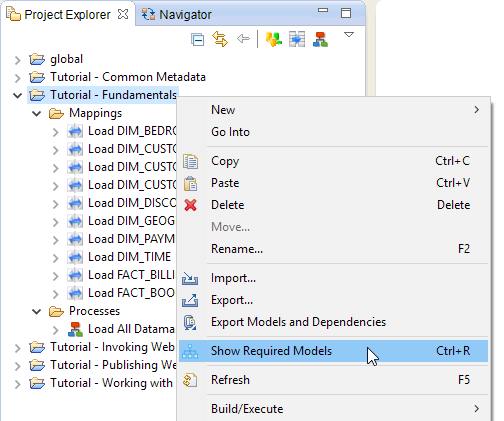Choose Export... in the context menu
This screenshot has height=421, width=504.
(333, 300)
